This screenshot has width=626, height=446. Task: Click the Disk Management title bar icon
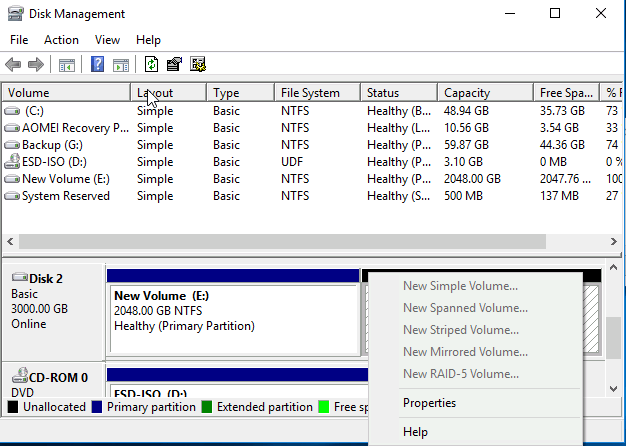pyautogui.click(x=16, y=14)
